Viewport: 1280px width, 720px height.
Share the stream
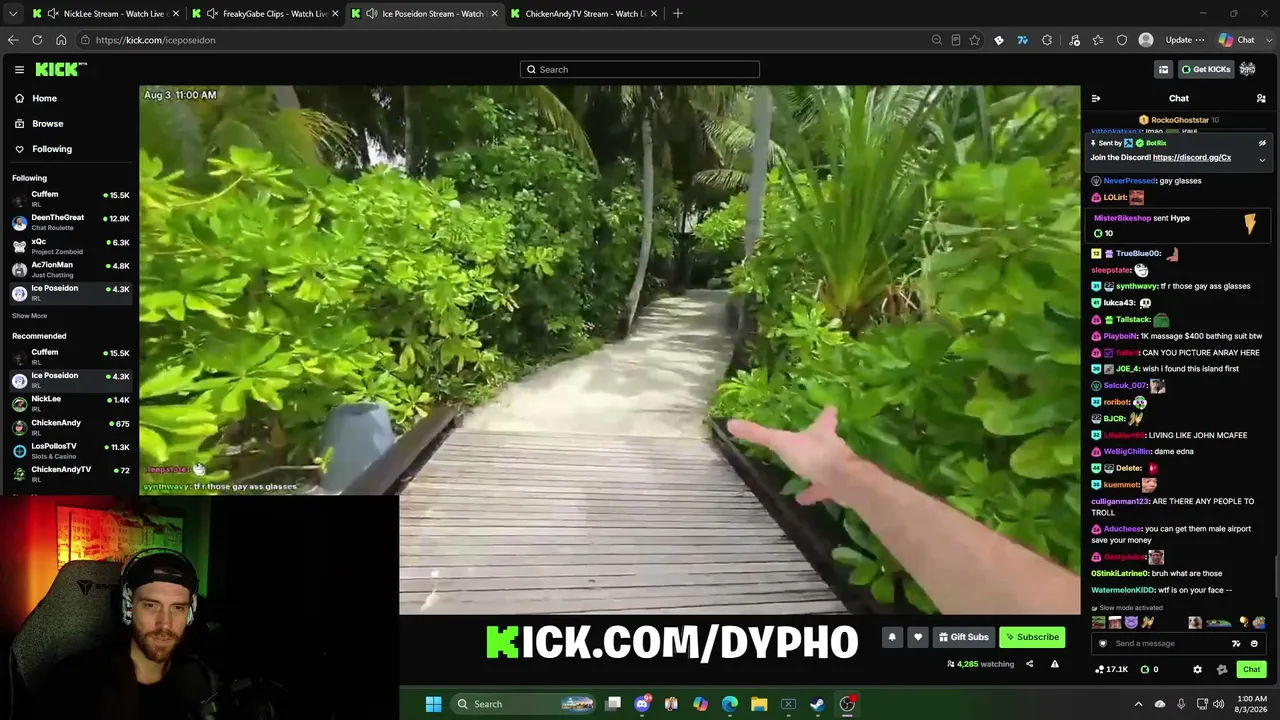click(x=1029, y=664)
